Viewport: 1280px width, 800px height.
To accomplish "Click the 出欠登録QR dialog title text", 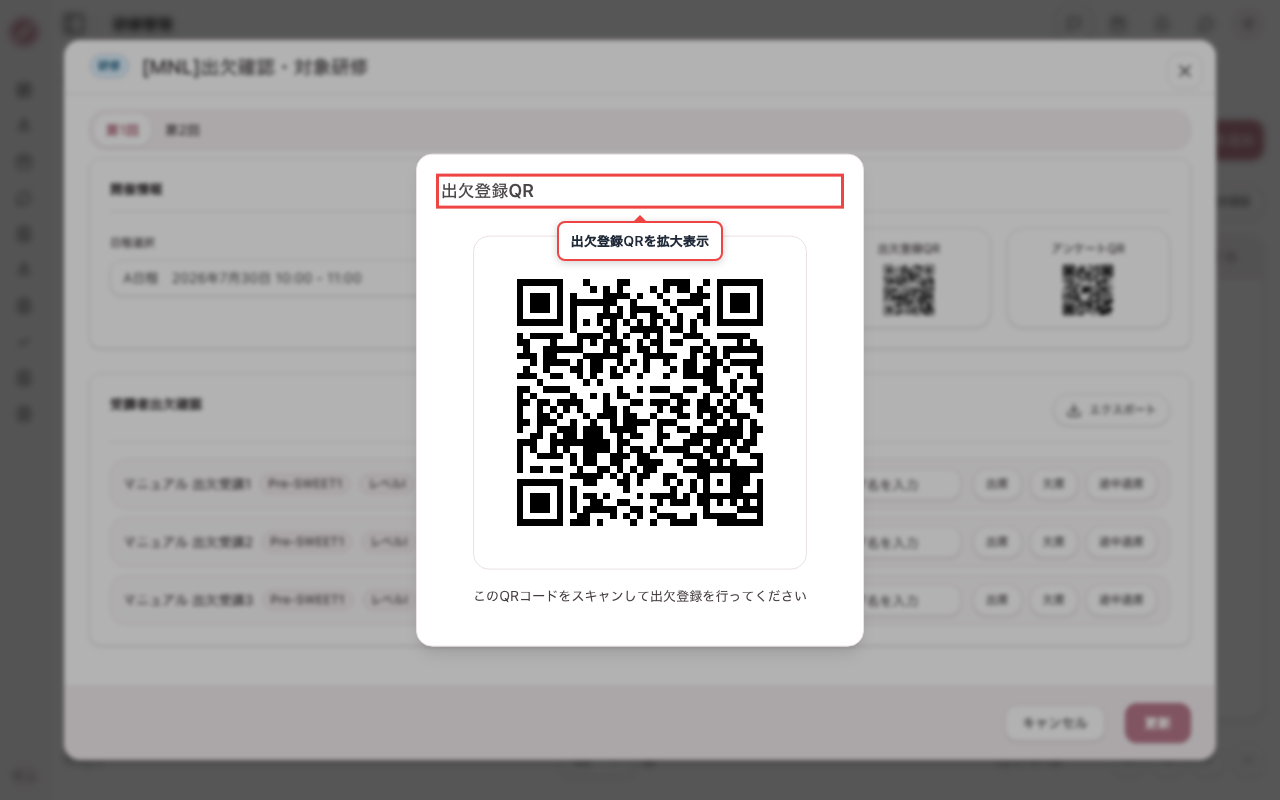I will pos(488,191).
